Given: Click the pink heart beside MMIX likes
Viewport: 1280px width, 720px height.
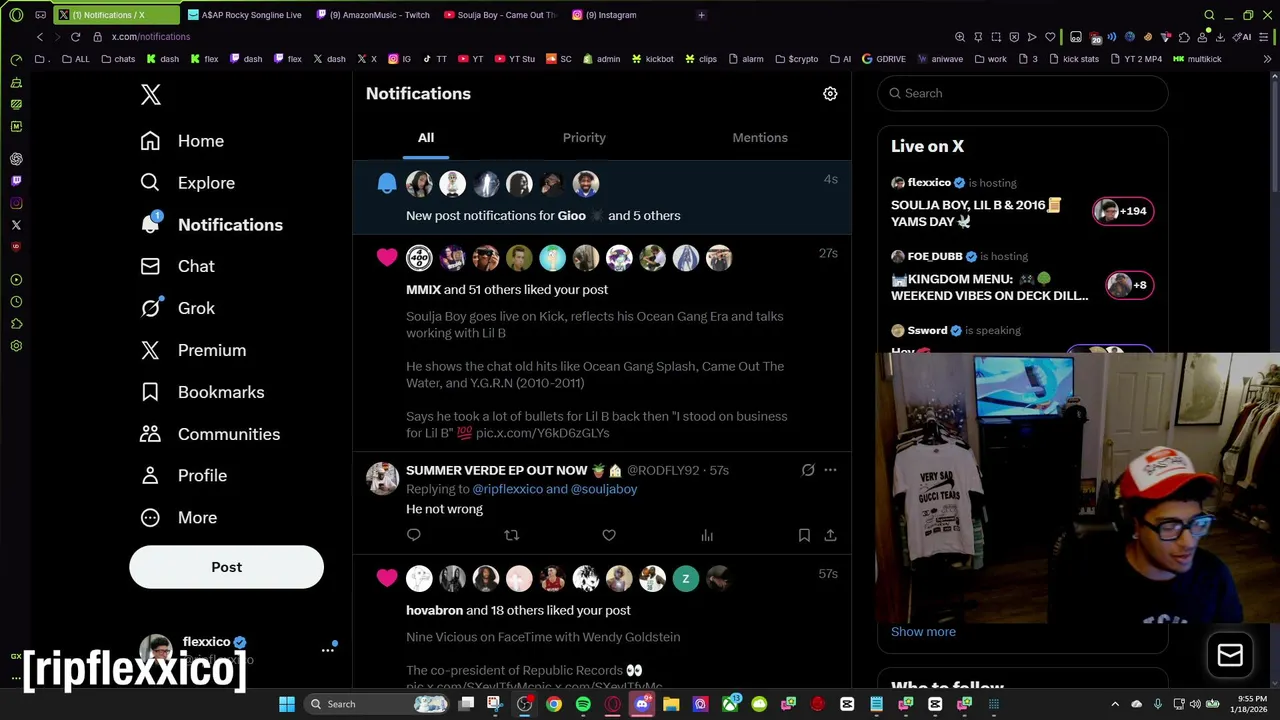Looking at the screenshot, I should point(387,258).
